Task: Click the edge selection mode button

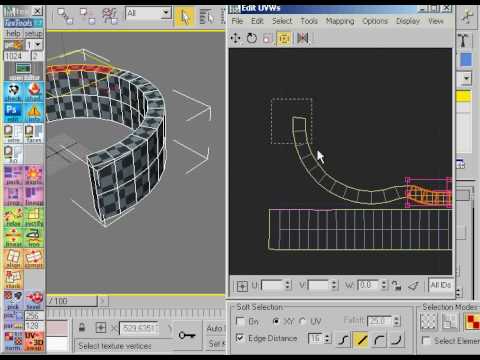Action: coord(450,321)
